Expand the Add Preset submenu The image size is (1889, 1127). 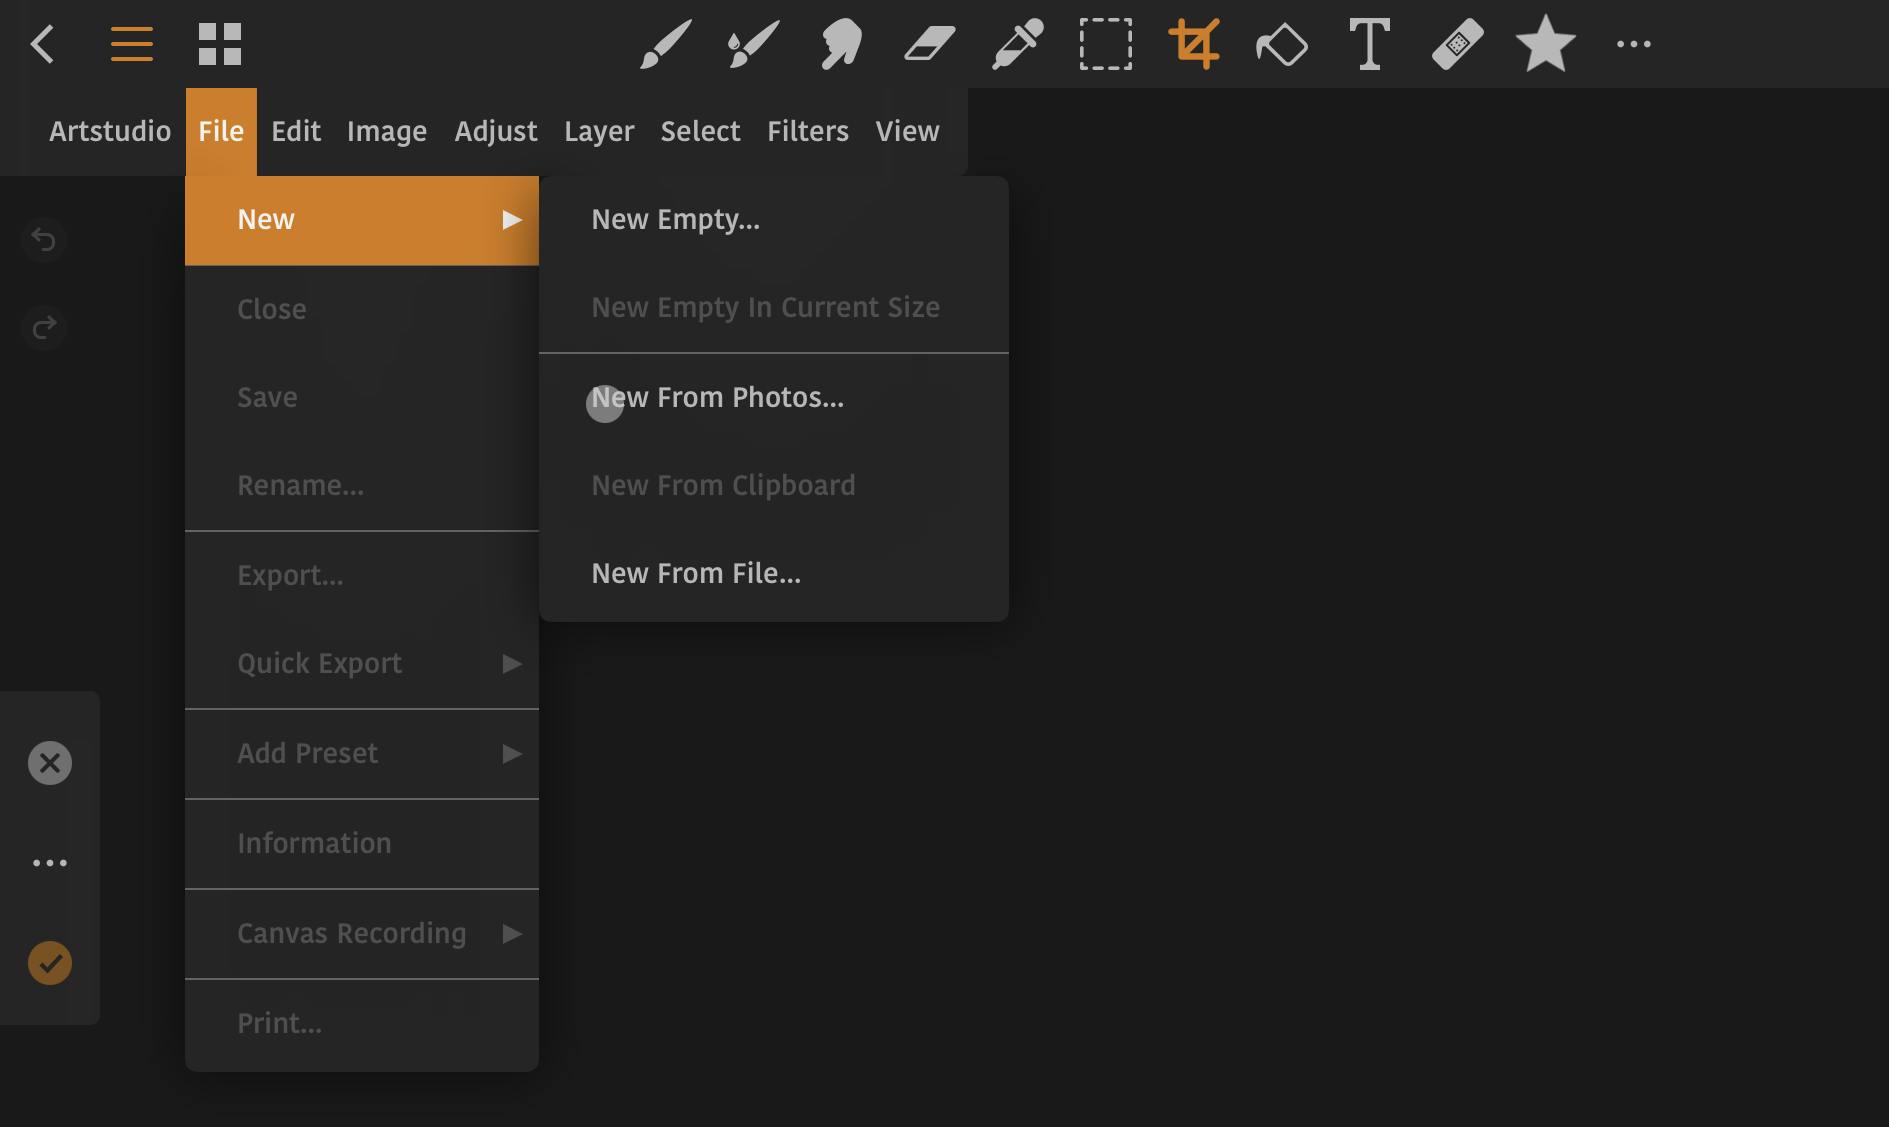361,754
